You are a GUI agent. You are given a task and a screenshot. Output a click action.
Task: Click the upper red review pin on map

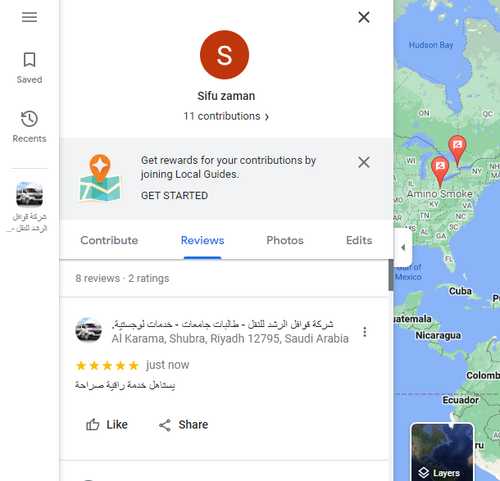(457, 146)
